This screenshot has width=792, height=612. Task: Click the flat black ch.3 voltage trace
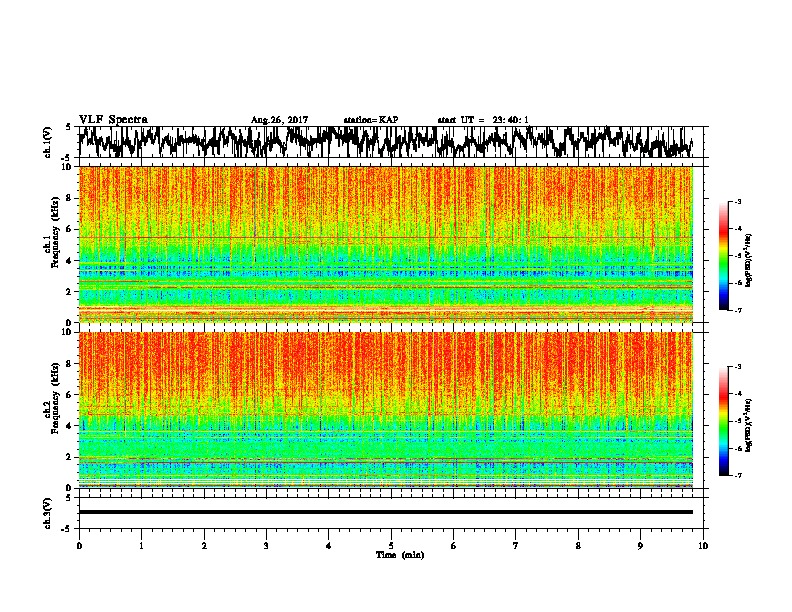(386, 512)
